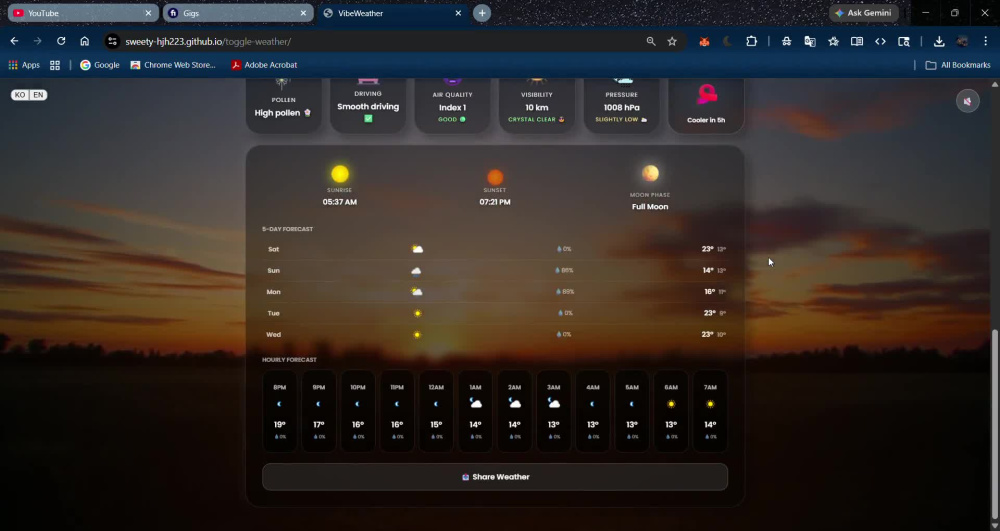
Task: View site information icon in address bar
Action: point(112,41)
